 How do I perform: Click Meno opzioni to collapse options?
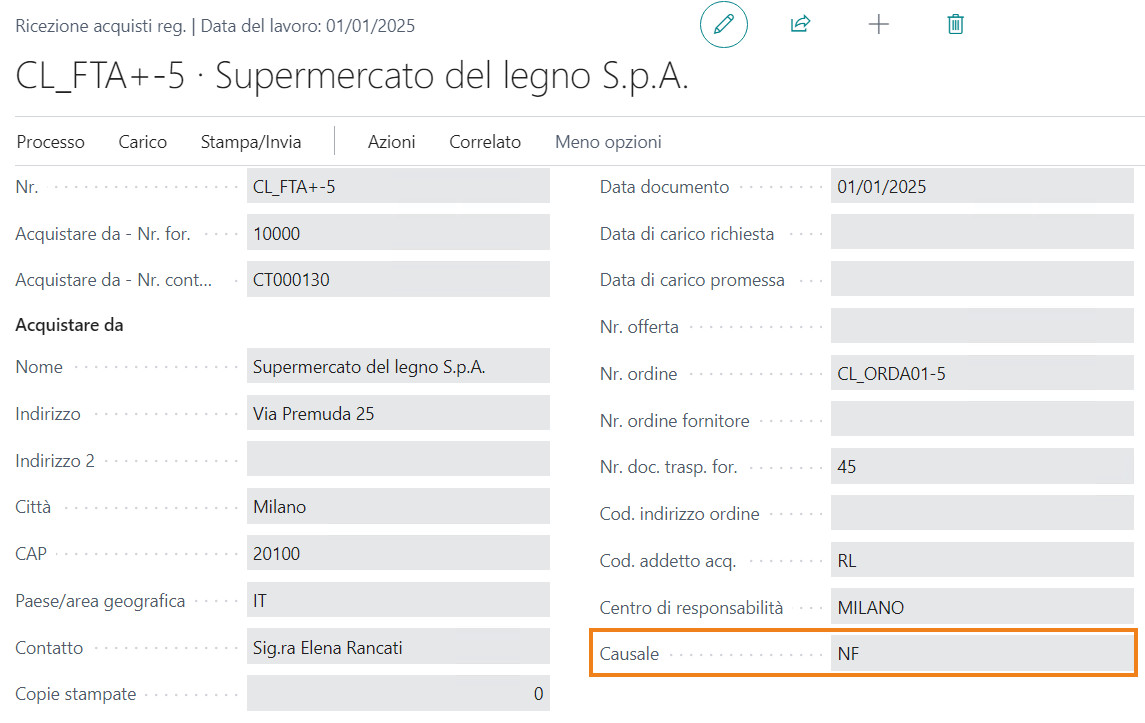click(608, 142)
